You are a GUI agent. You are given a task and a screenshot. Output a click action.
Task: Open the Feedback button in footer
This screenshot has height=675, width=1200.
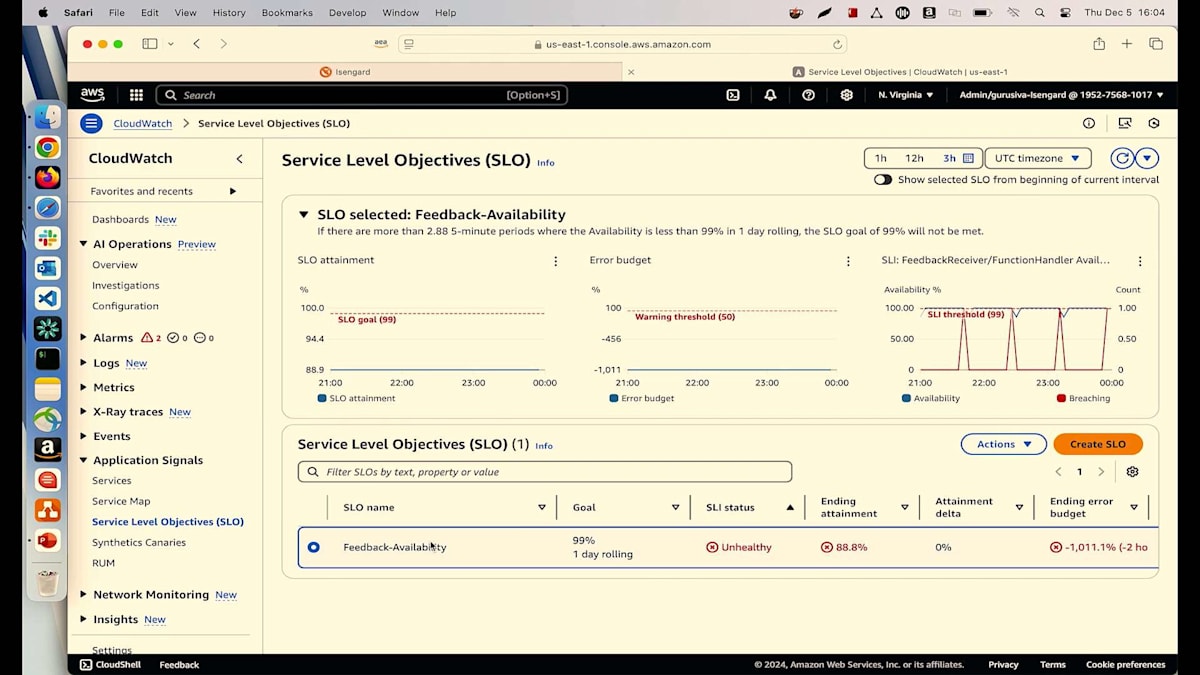pyautogui.click(x=179, y=664)
